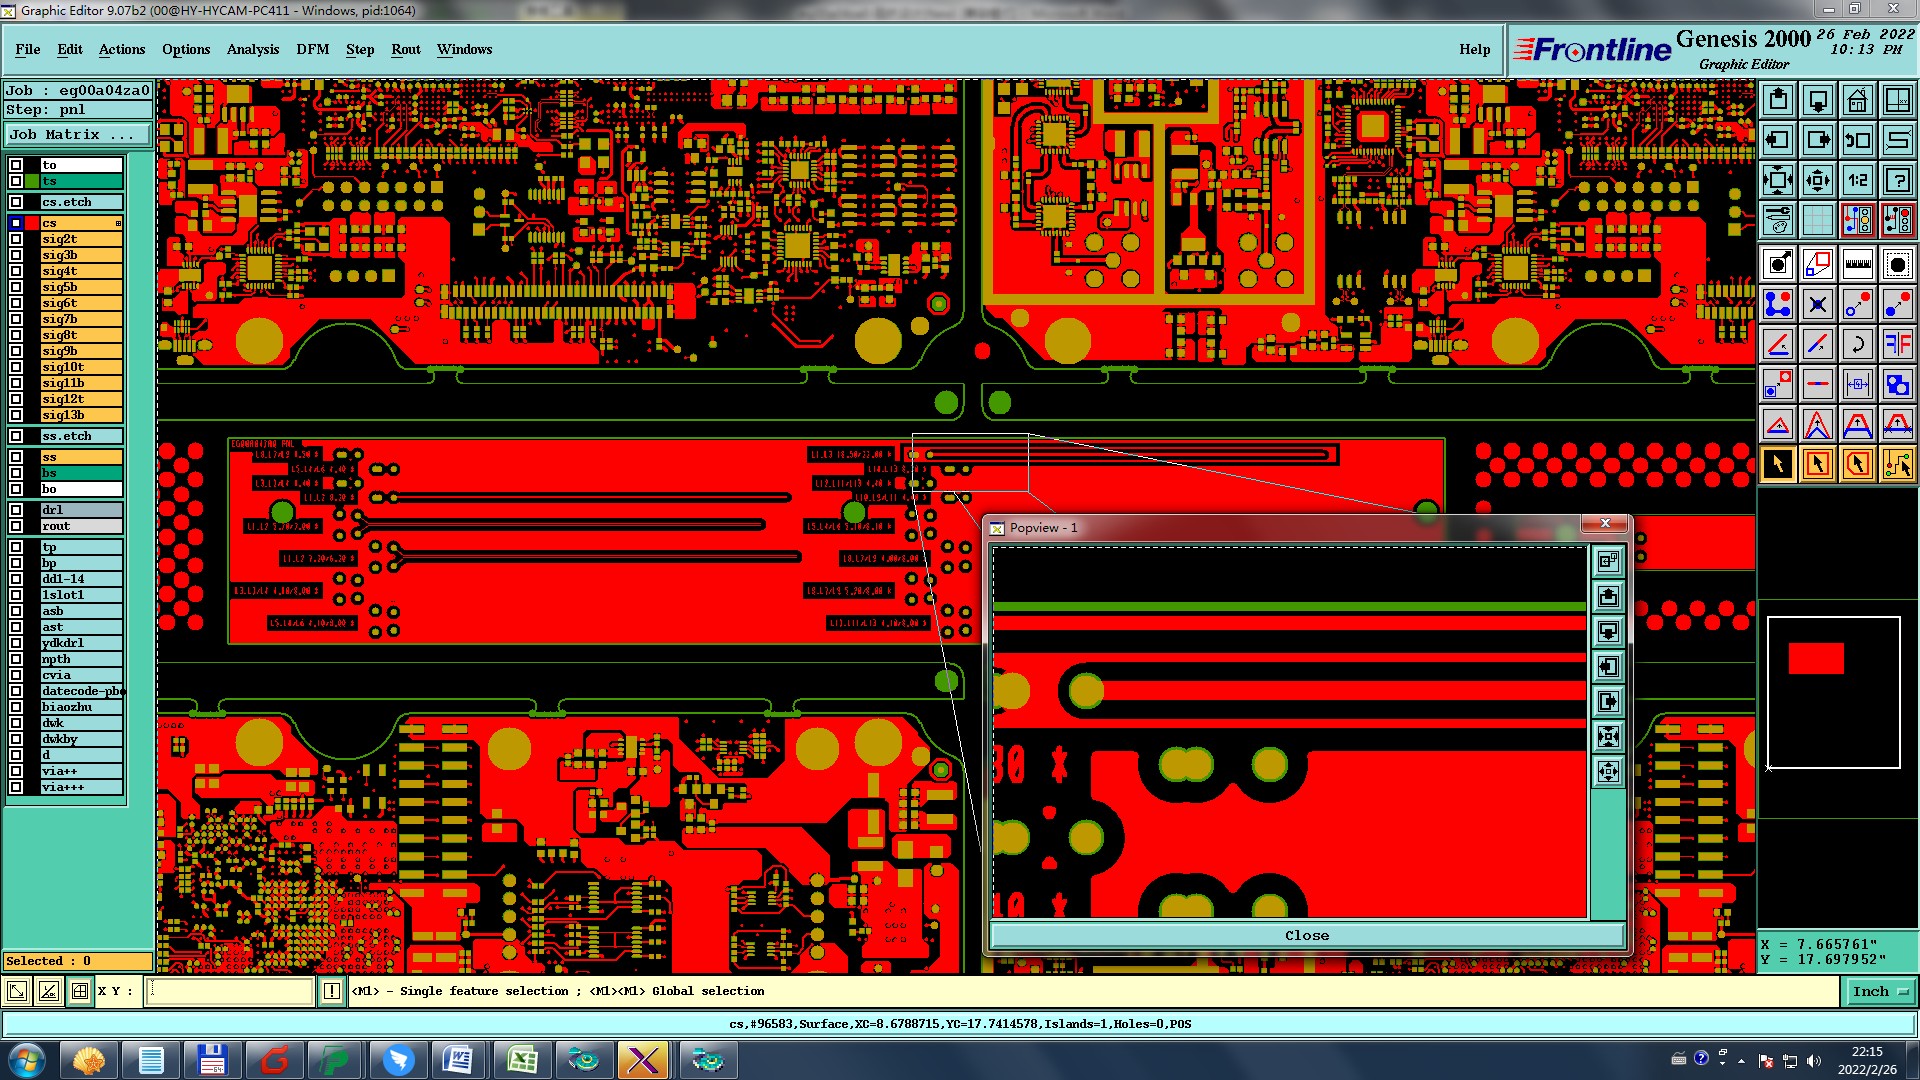Open the Inch units dropdown
This screenshot has width=1920, height=1080.
(x=1880, y=991)
